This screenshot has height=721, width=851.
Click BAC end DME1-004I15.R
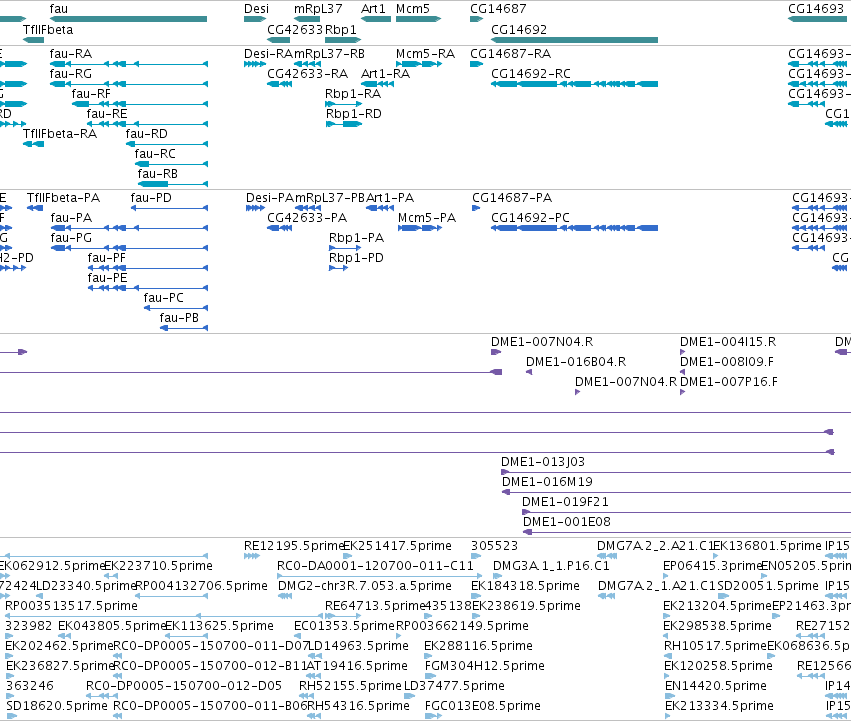click(728, 341)
